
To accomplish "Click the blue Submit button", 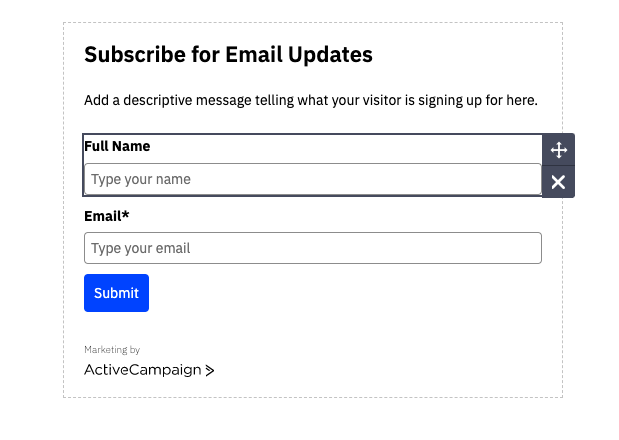I will point(116,293).
